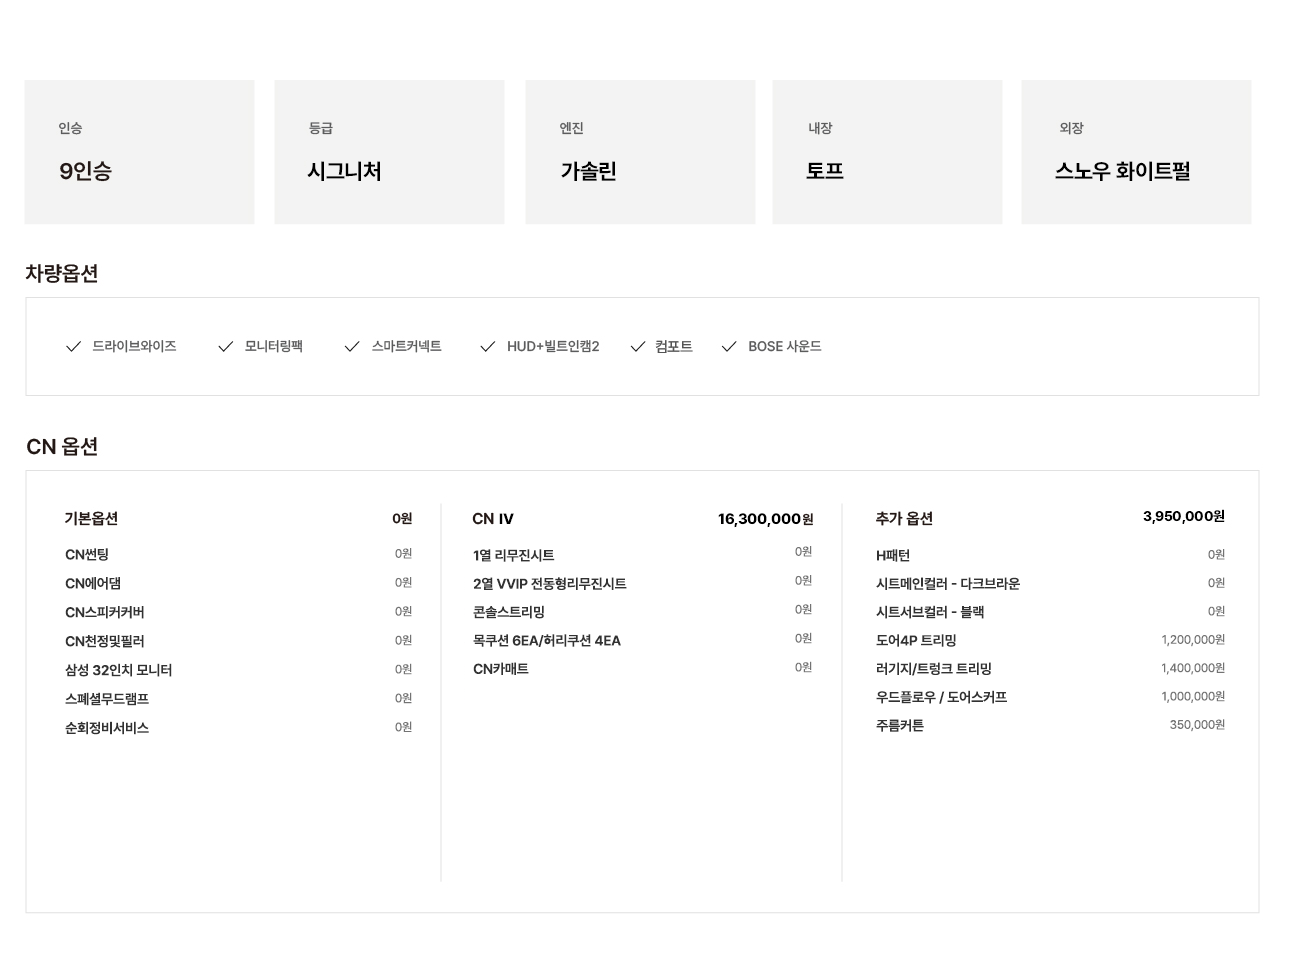Click the 차량옵션 section heading
Screen dimensions: 1300x954
(x=62, y=274)
